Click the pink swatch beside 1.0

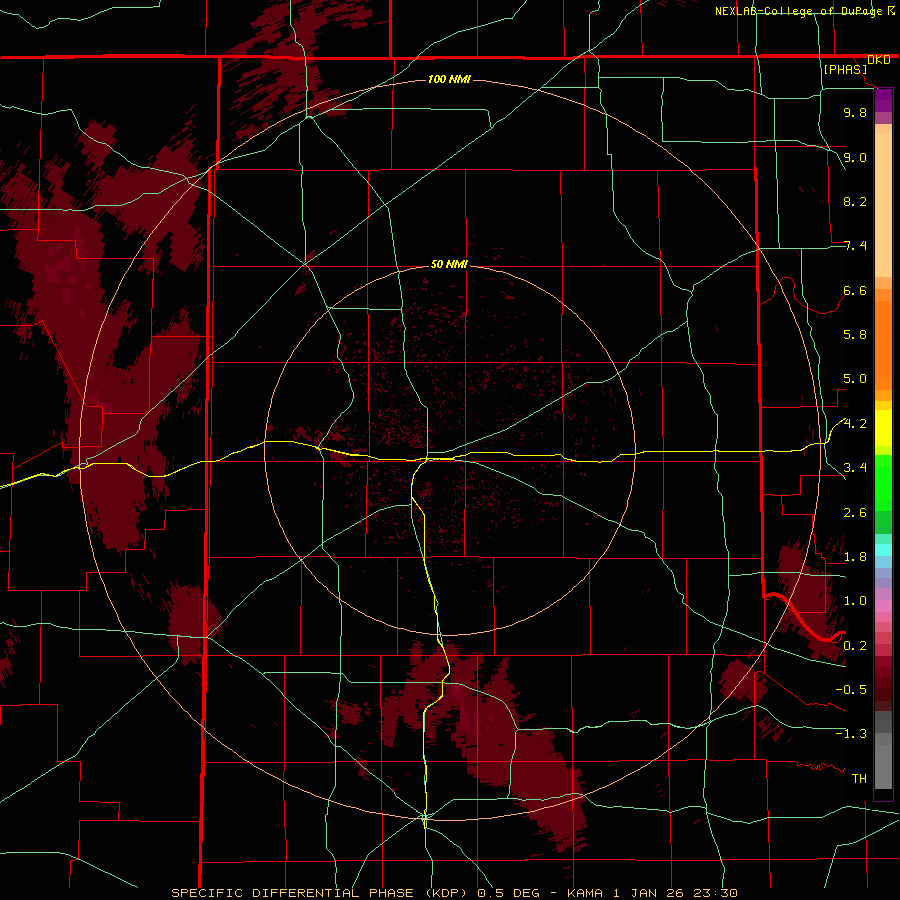coord(883,606)
